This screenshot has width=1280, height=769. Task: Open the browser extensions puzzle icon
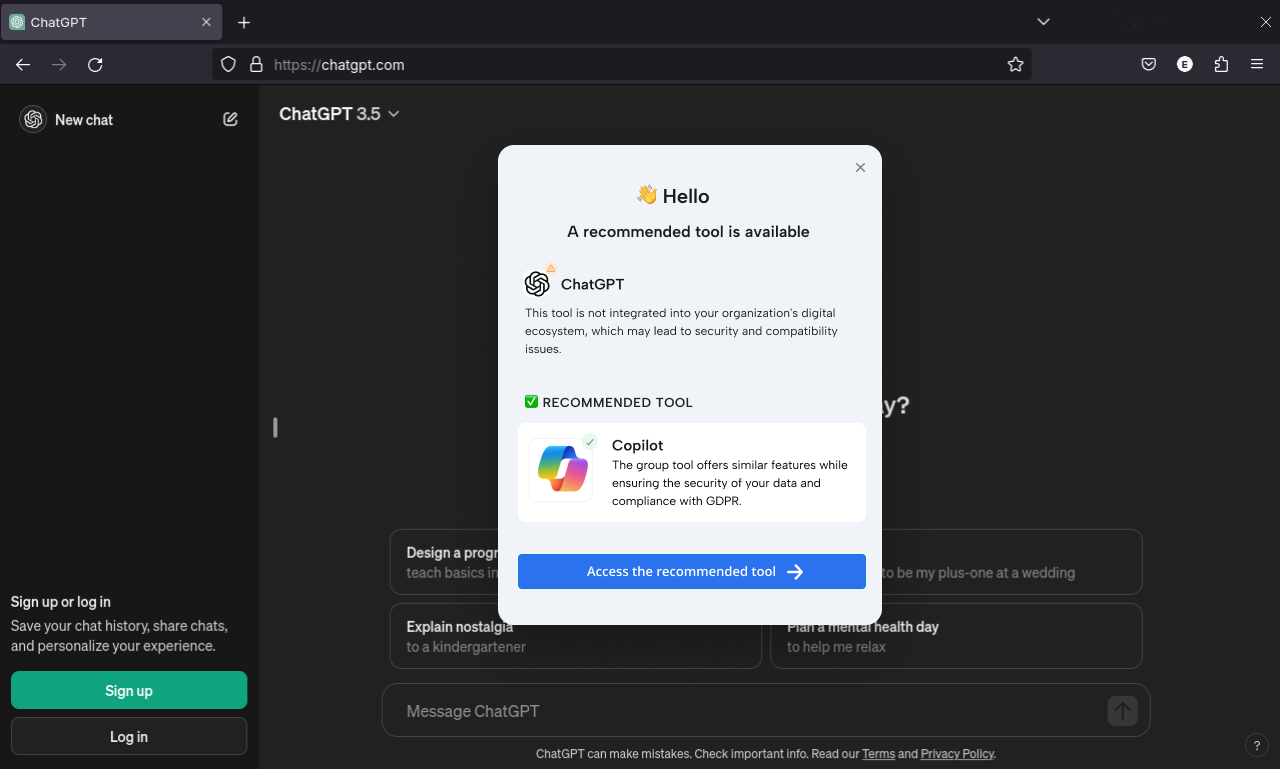click(1221, 64)
